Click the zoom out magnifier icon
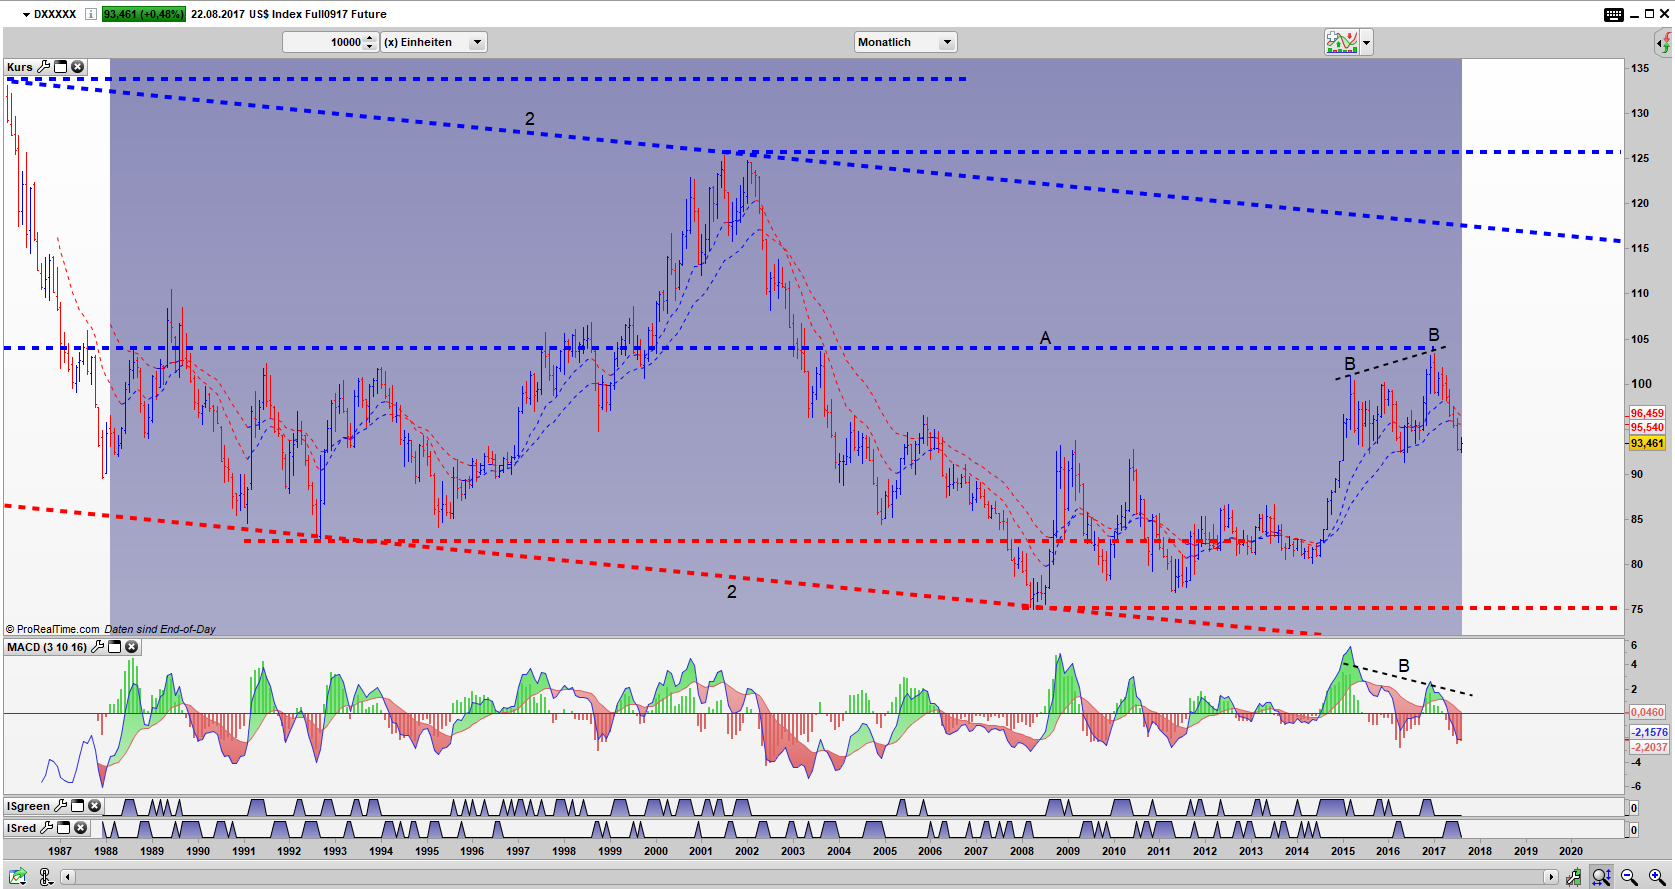Image resolution: width=1675 pixels, height=889 pixels. pos(1629,877)
